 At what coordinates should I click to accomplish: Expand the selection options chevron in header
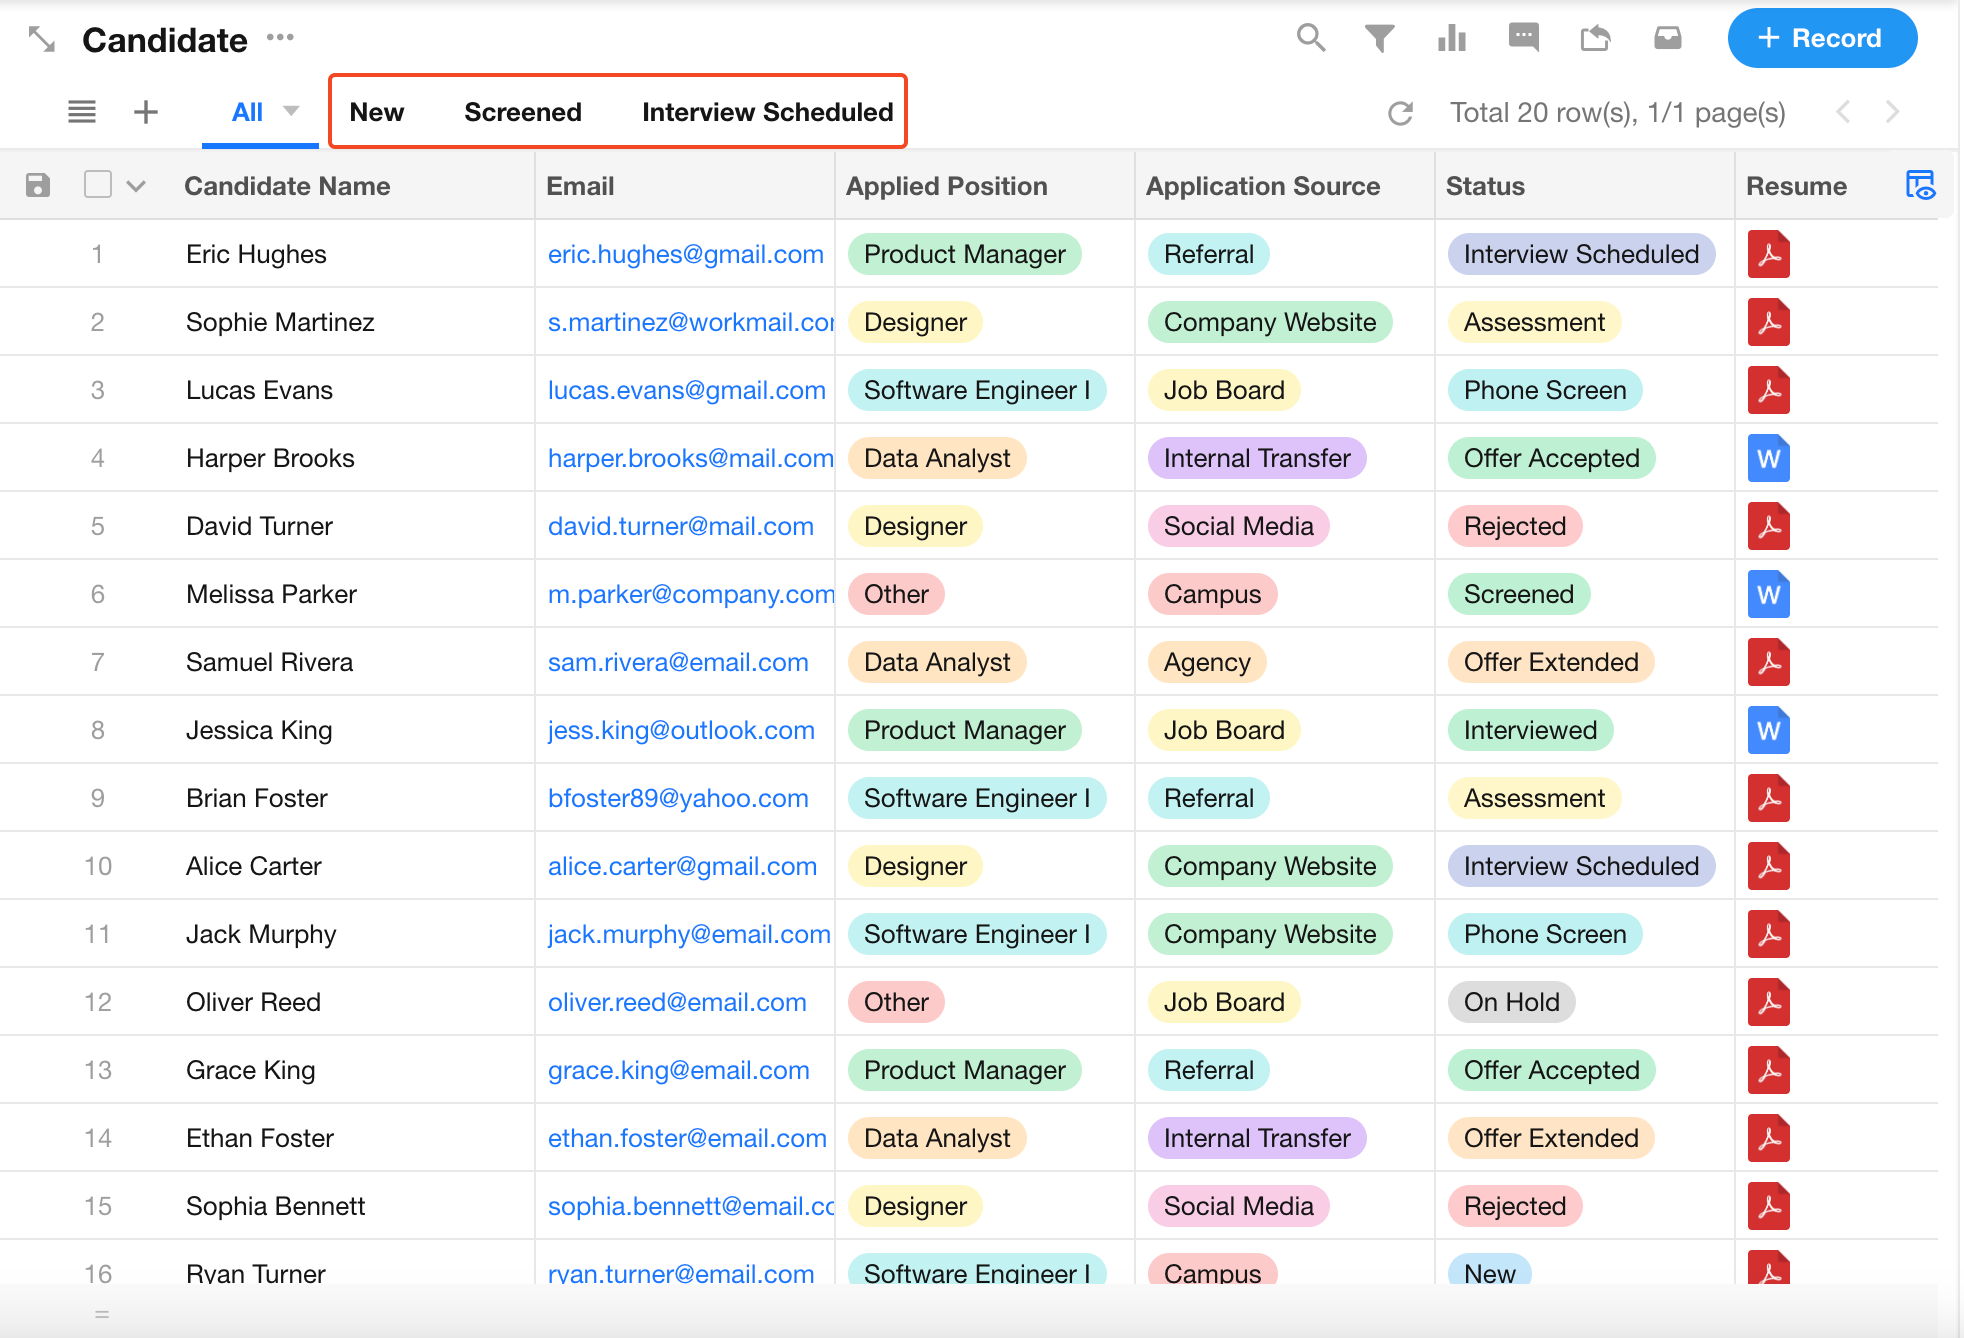pyautogui.click(x=136, y=186)
